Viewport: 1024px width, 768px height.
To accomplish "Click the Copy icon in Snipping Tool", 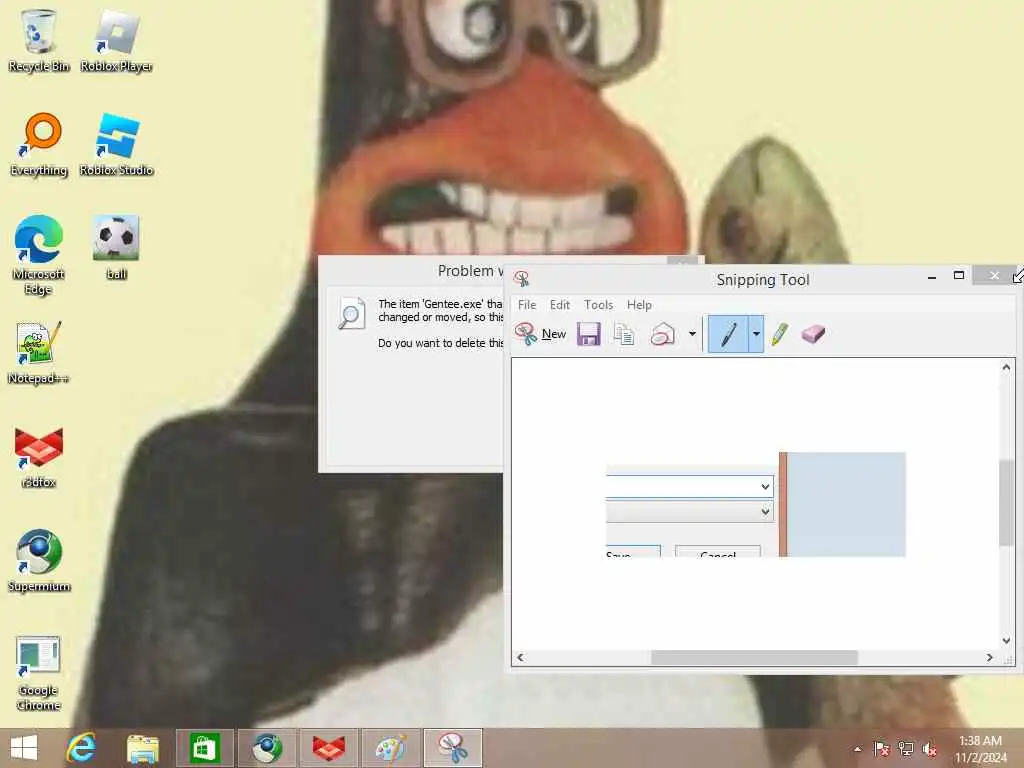I will [x=624, y=334].
